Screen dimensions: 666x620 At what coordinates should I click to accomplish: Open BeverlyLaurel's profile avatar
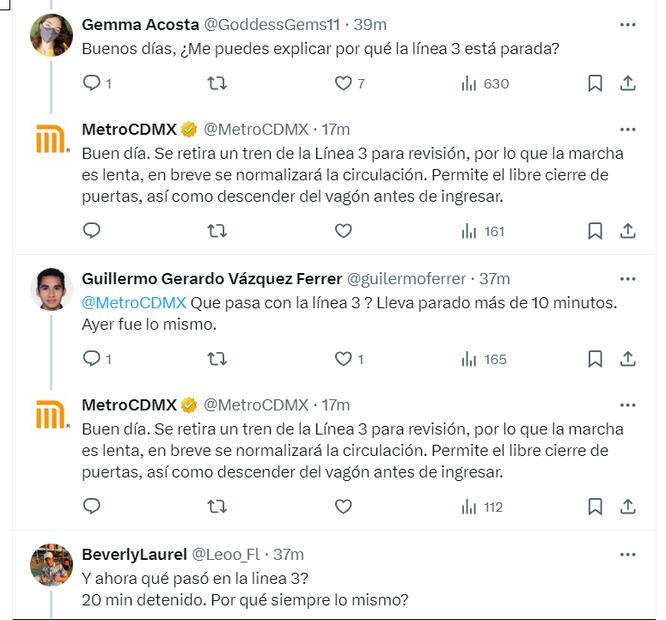(x=52, y=566)
